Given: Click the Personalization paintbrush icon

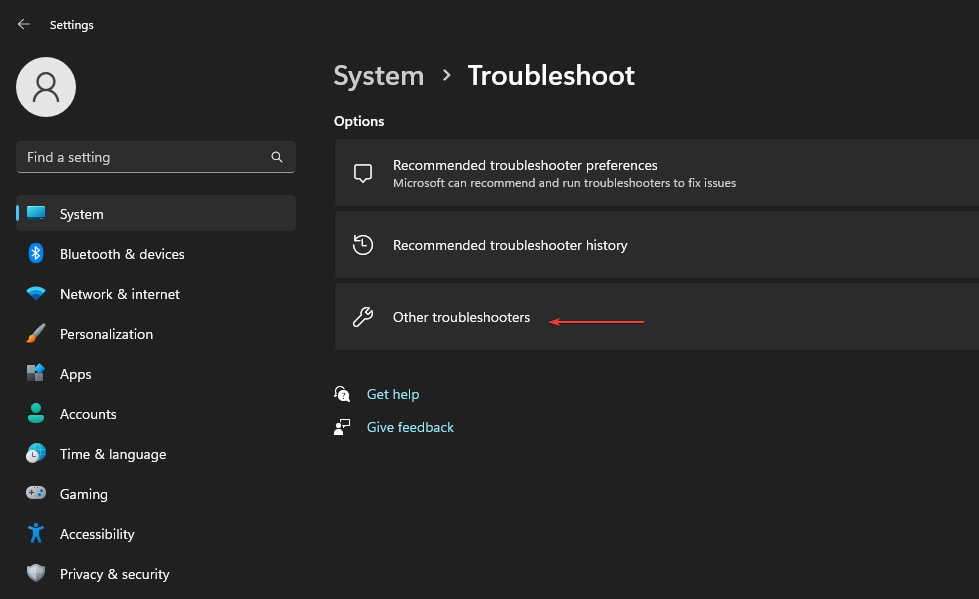Looking at the screenshot, I should [36, 334].
